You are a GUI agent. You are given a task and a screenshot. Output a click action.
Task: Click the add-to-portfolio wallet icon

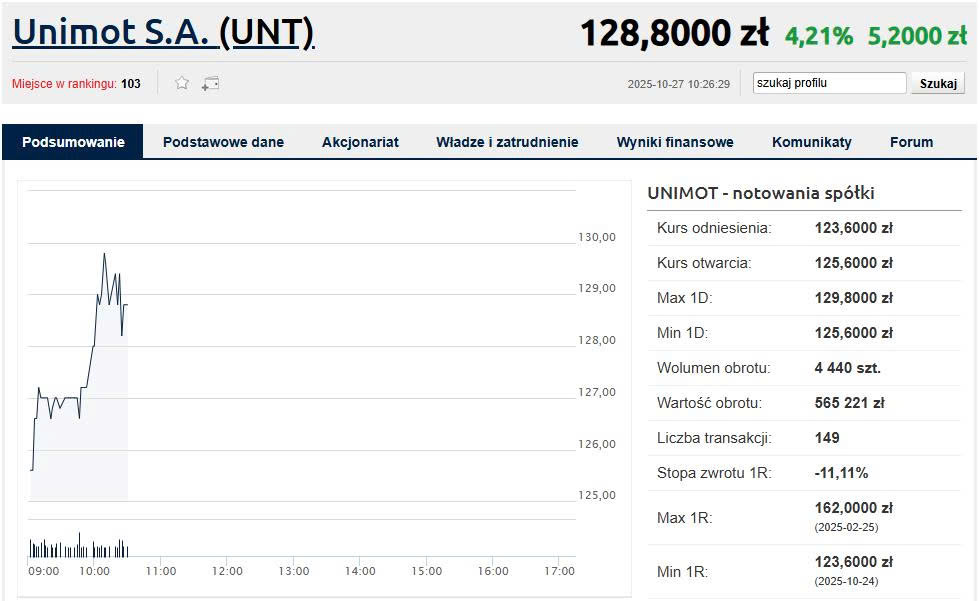tap(210, 83)
